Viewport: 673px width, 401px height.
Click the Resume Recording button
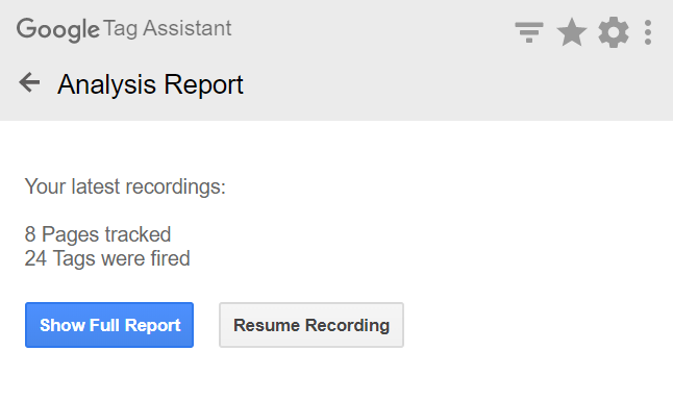[x=311, y=325]
